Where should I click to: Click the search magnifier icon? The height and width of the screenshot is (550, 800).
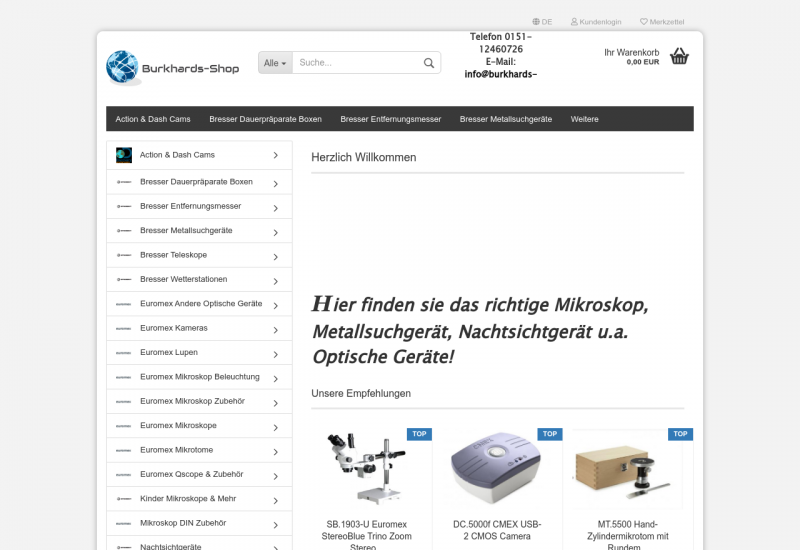pos(429,63)
